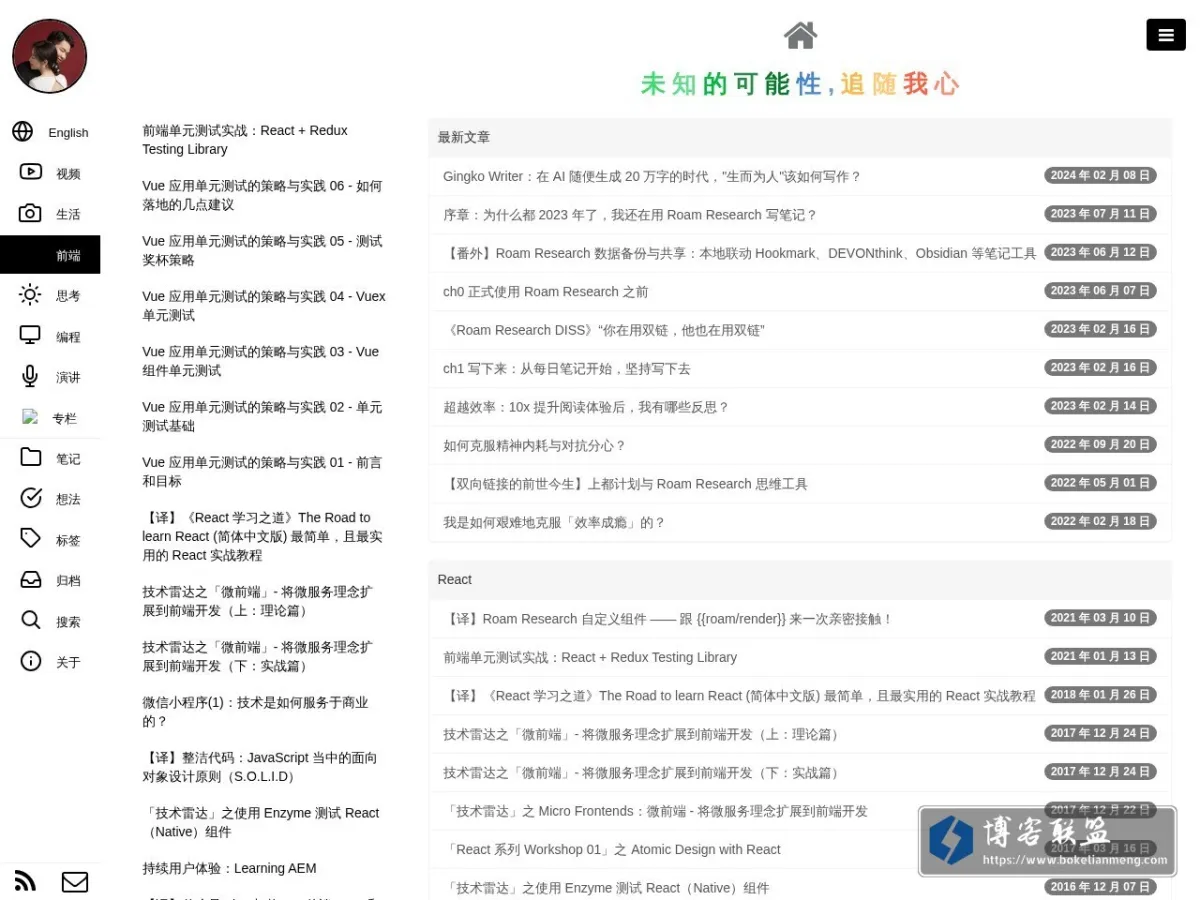Open React list 前端单元测试实战 article
The width and height of the screenshot is (1200, 900).
coord(590,657)
